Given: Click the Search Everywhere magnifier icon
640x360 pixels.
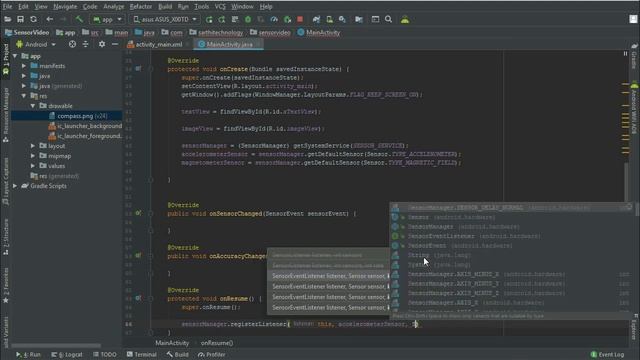Looking at the screenshot, I should point(389,19).
